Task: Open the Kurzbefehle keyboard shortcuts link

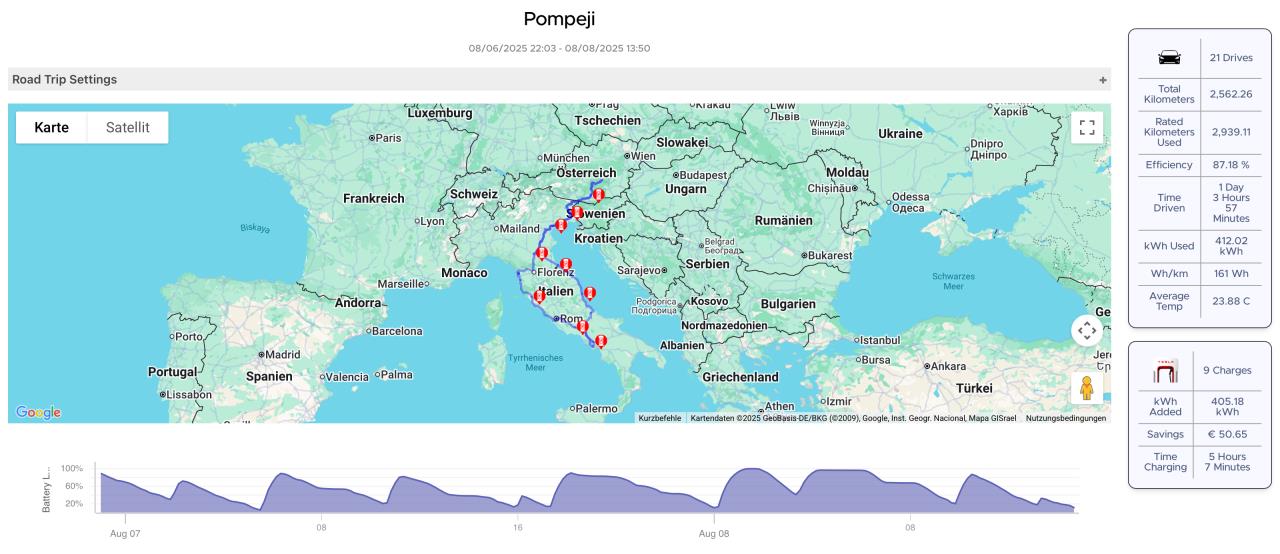Action: [x=660, y=418]
